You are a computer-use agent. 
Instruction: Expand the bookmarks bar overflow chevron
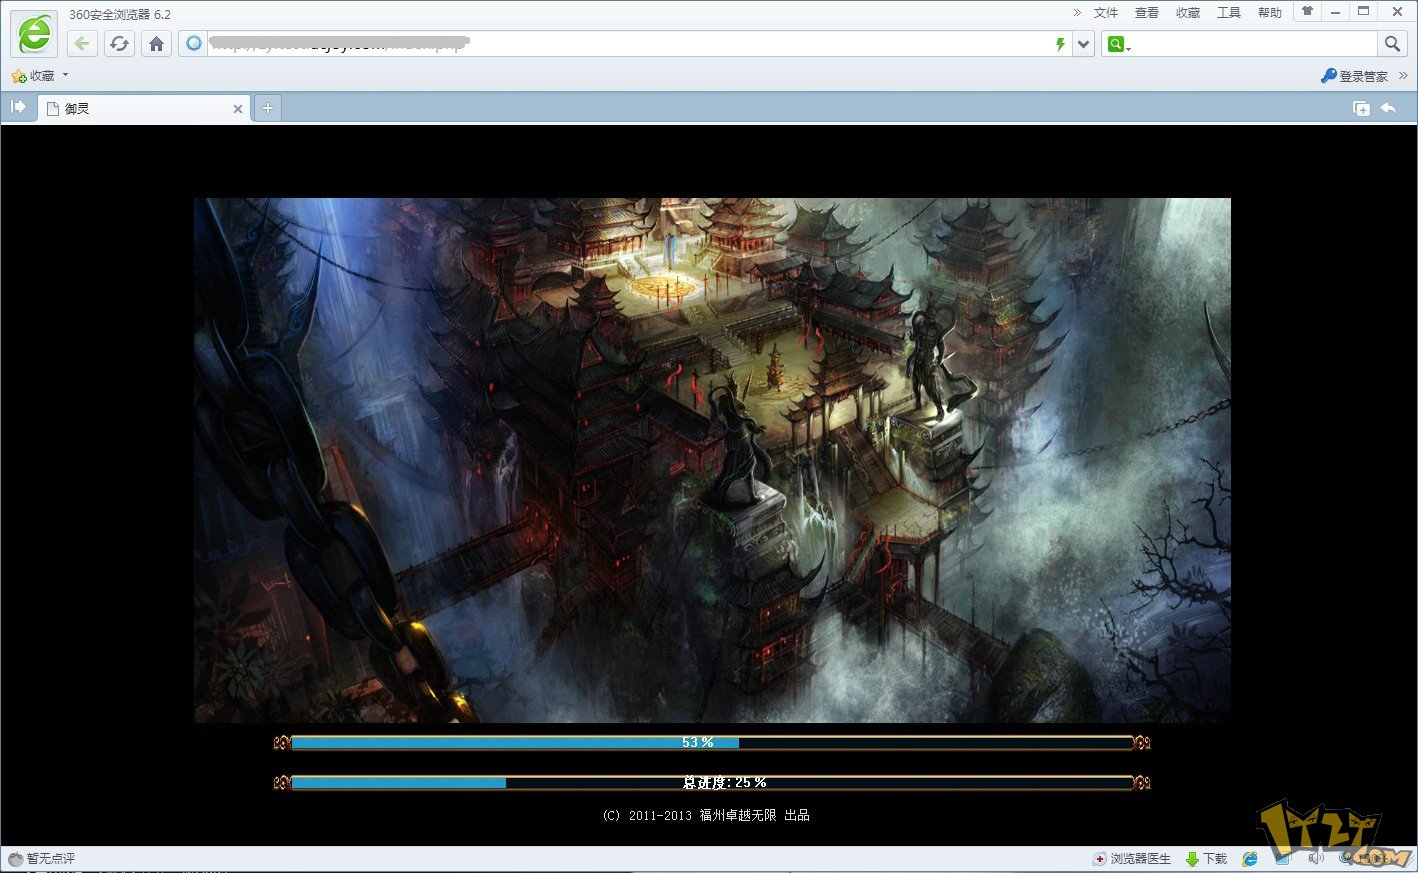(1403, 76)
